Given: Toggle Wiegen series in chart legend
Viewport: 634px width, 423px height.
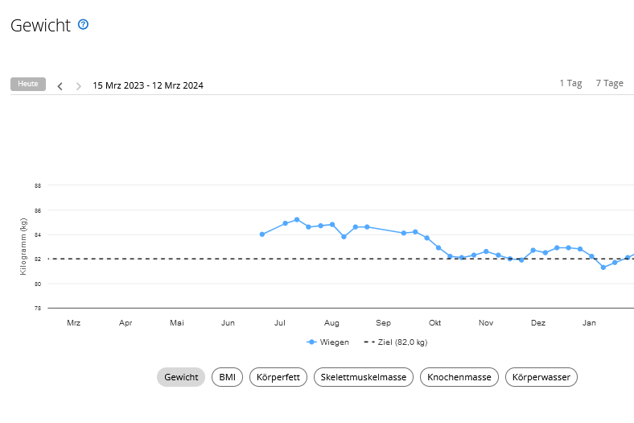Looking at the screenshot, I should [330, 342].
